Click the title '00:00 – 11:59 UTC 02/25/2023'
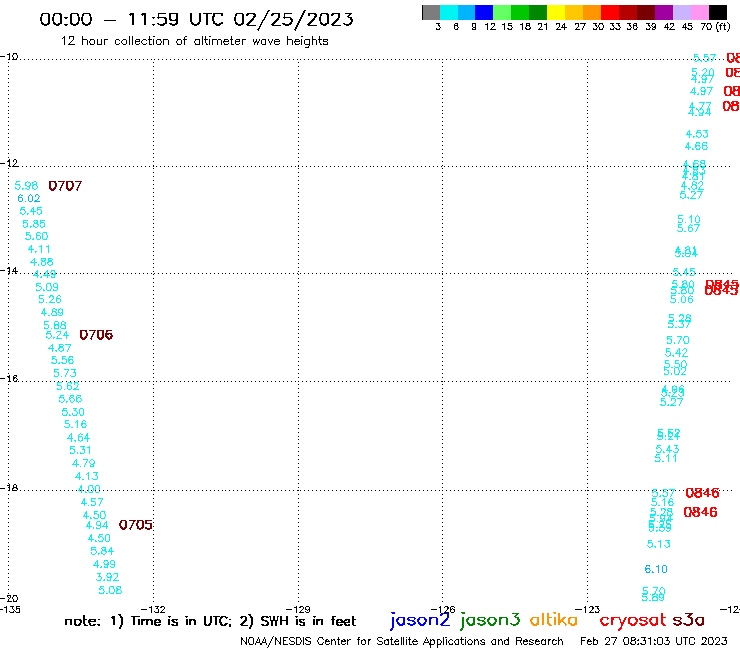740x650 pixels. (x=196, y=19)
